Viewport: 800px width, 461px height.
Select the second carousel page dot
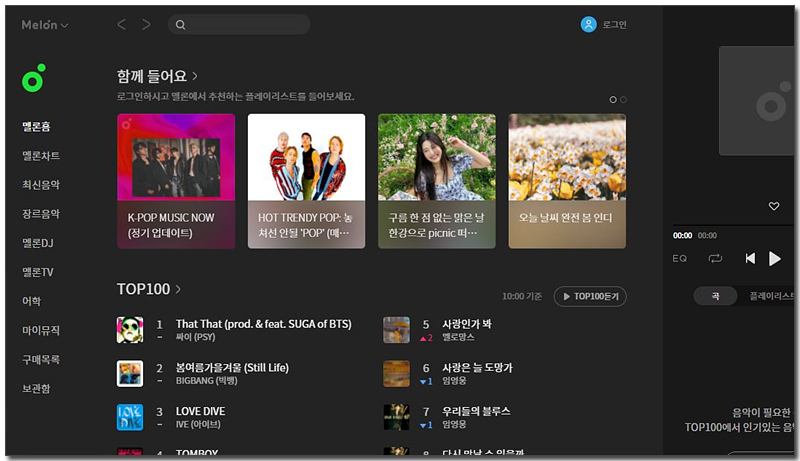623,99
